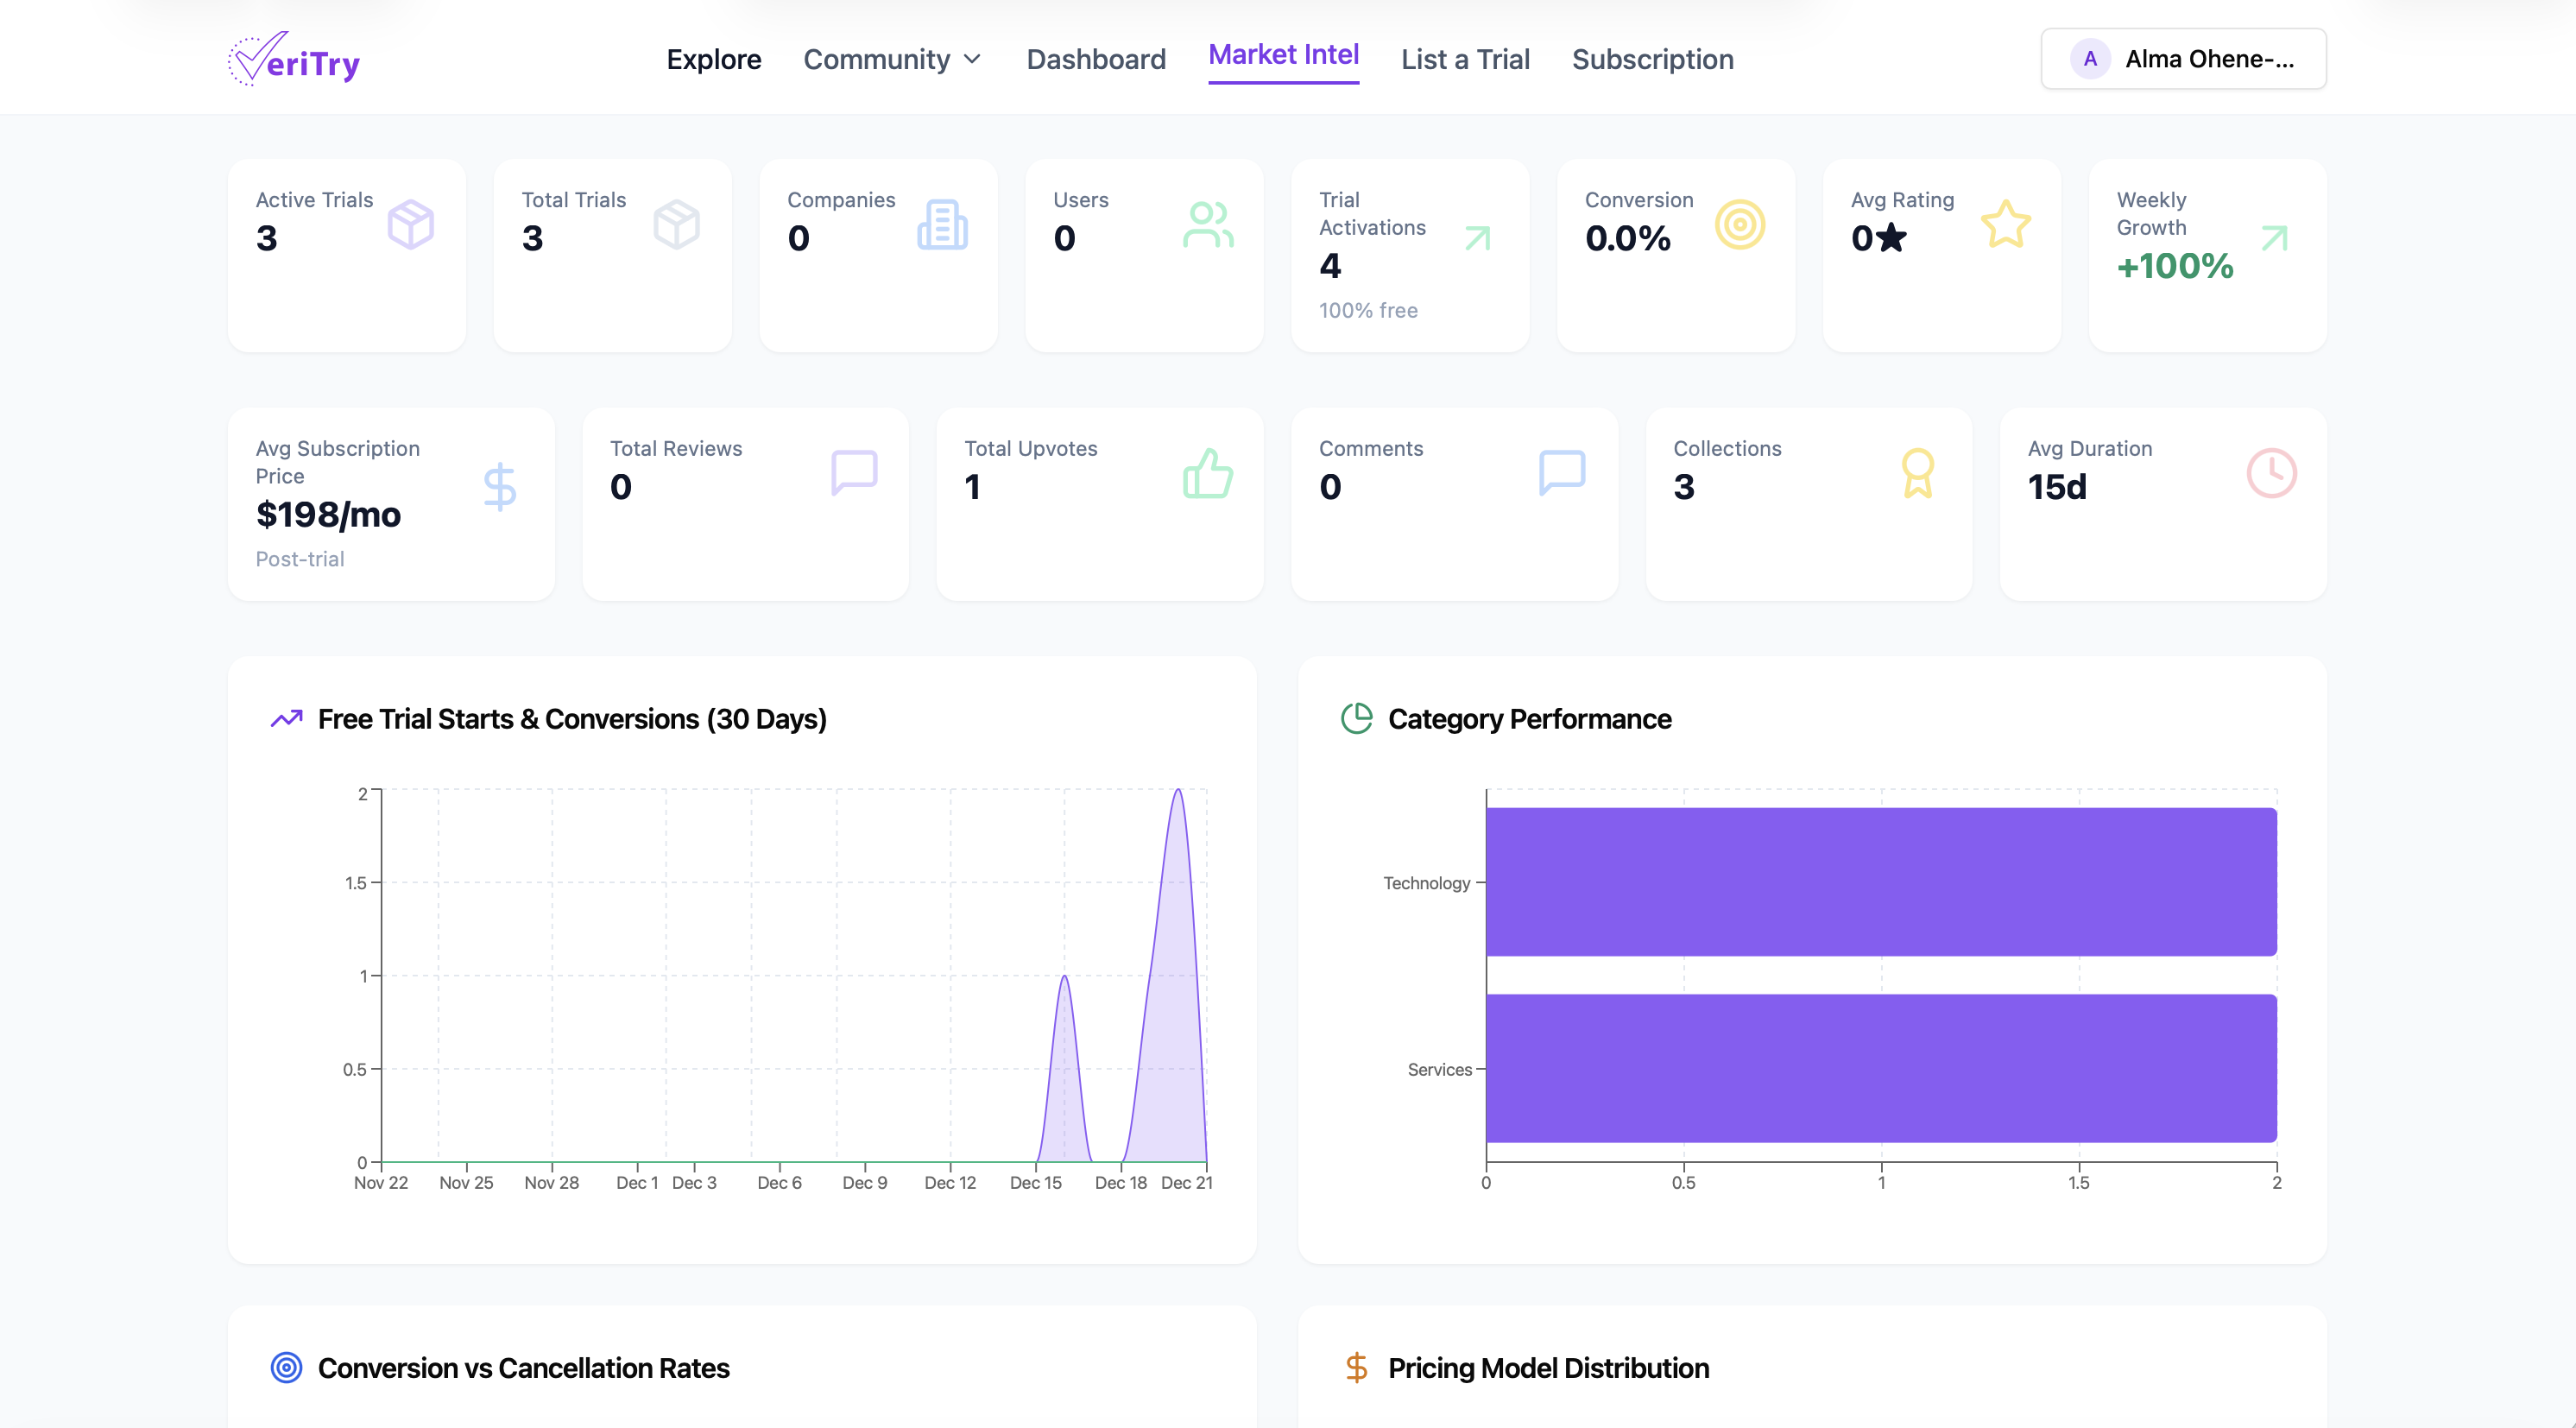Click the Total Upvotes thumbs-up icon
2576x1428 pixels.
[x=1207, y=473]
